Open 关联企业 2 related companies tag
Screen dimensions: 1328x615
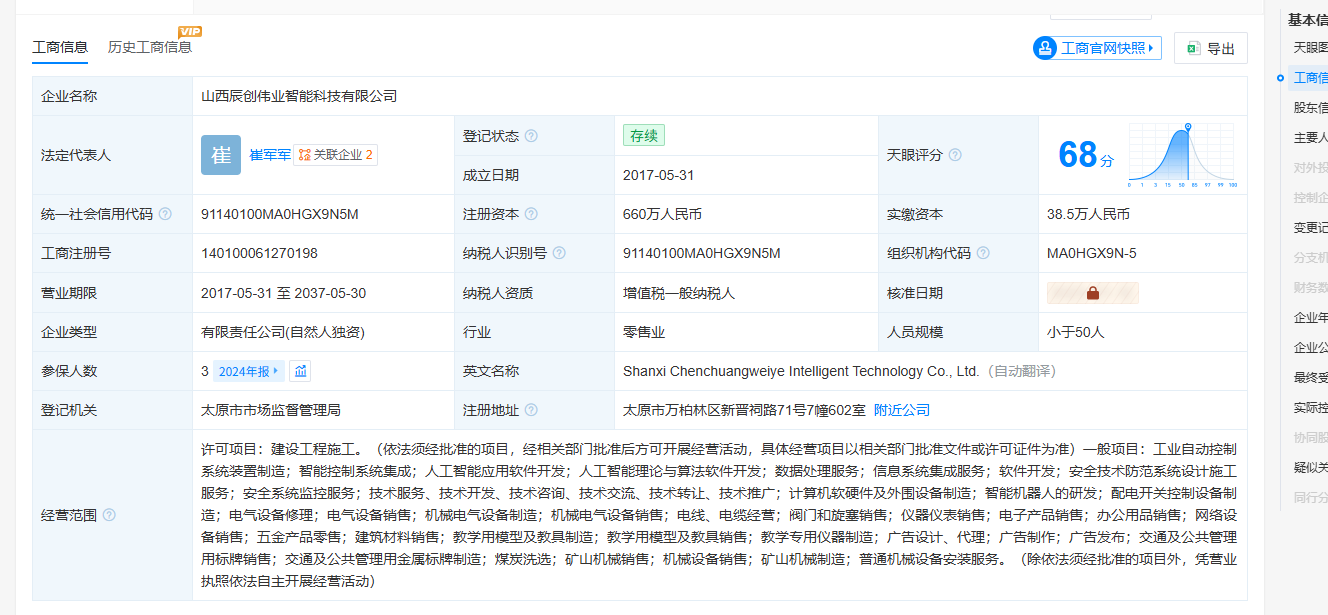(335, 155)
